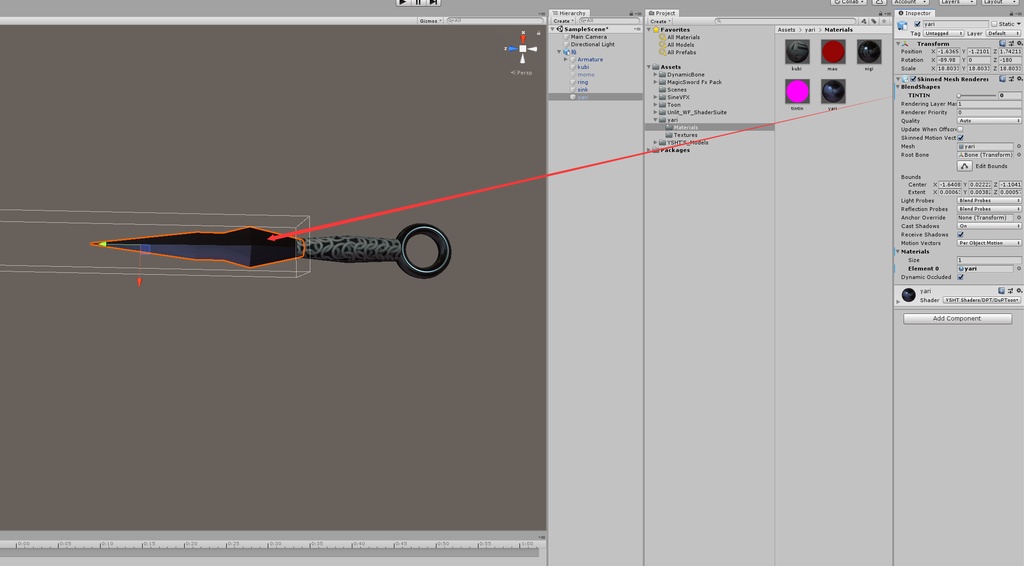Select ring object in Hierarchy

583,82
